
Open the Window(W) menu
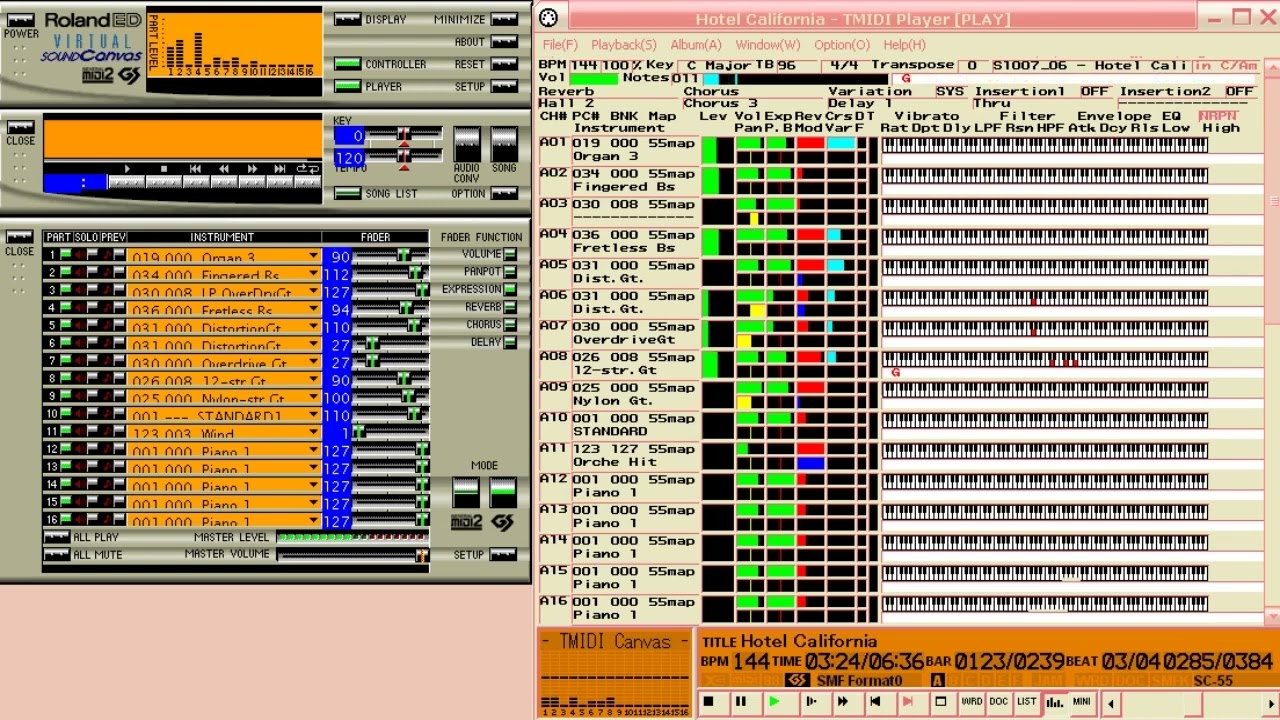click(767, 45)
